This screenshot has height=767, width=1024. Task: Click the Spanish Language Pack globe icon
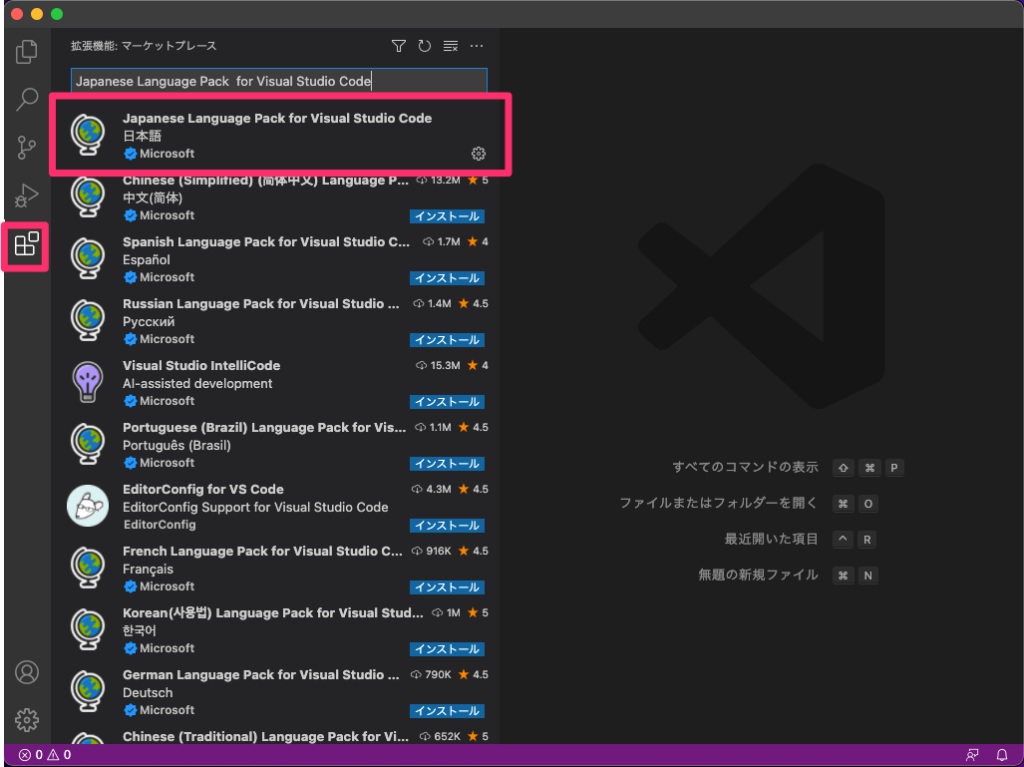point(88,259)
